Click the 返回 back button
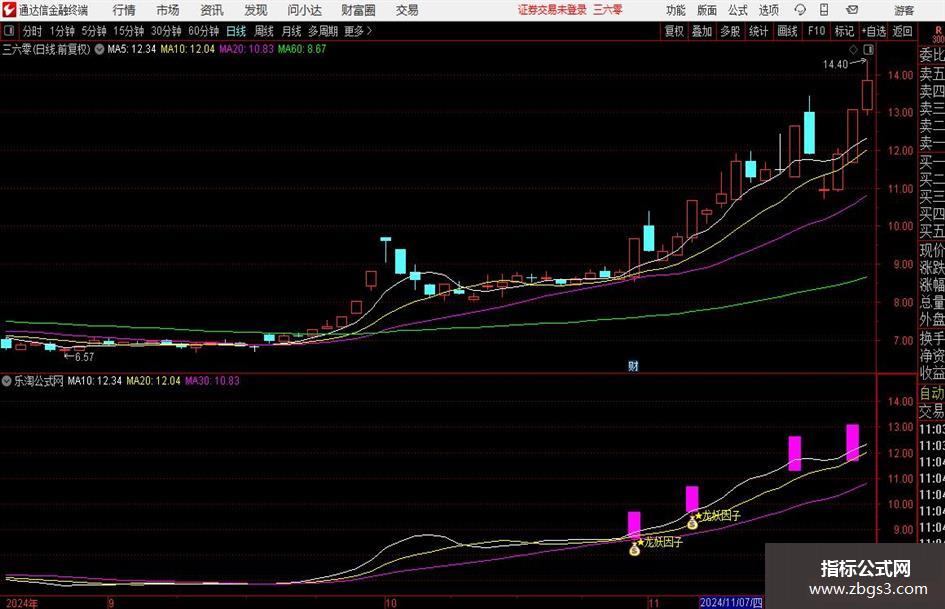This screenshot has width=945, height=609. (902, 31)
